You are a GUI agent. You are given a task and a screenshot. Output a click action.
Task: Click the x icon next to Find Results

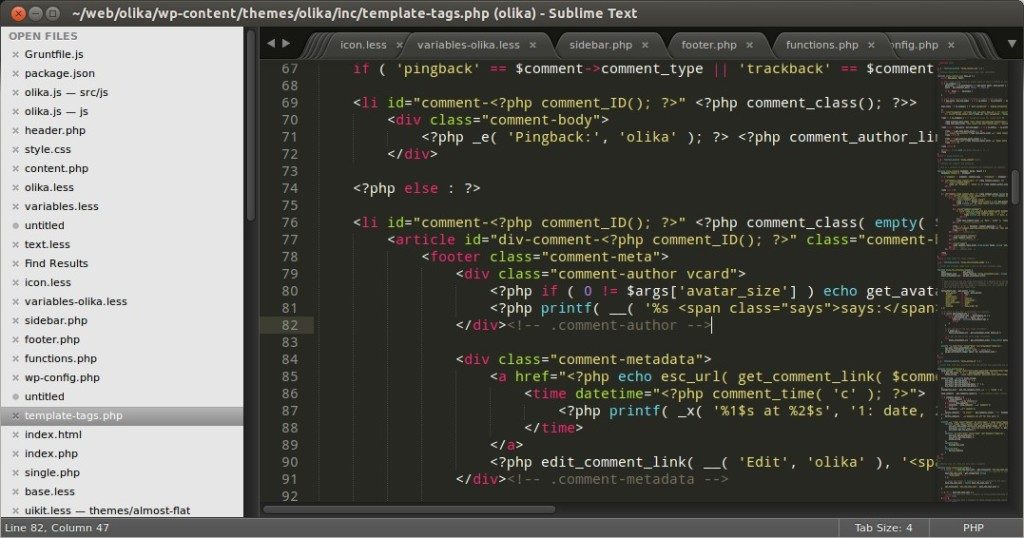(16, 264)
